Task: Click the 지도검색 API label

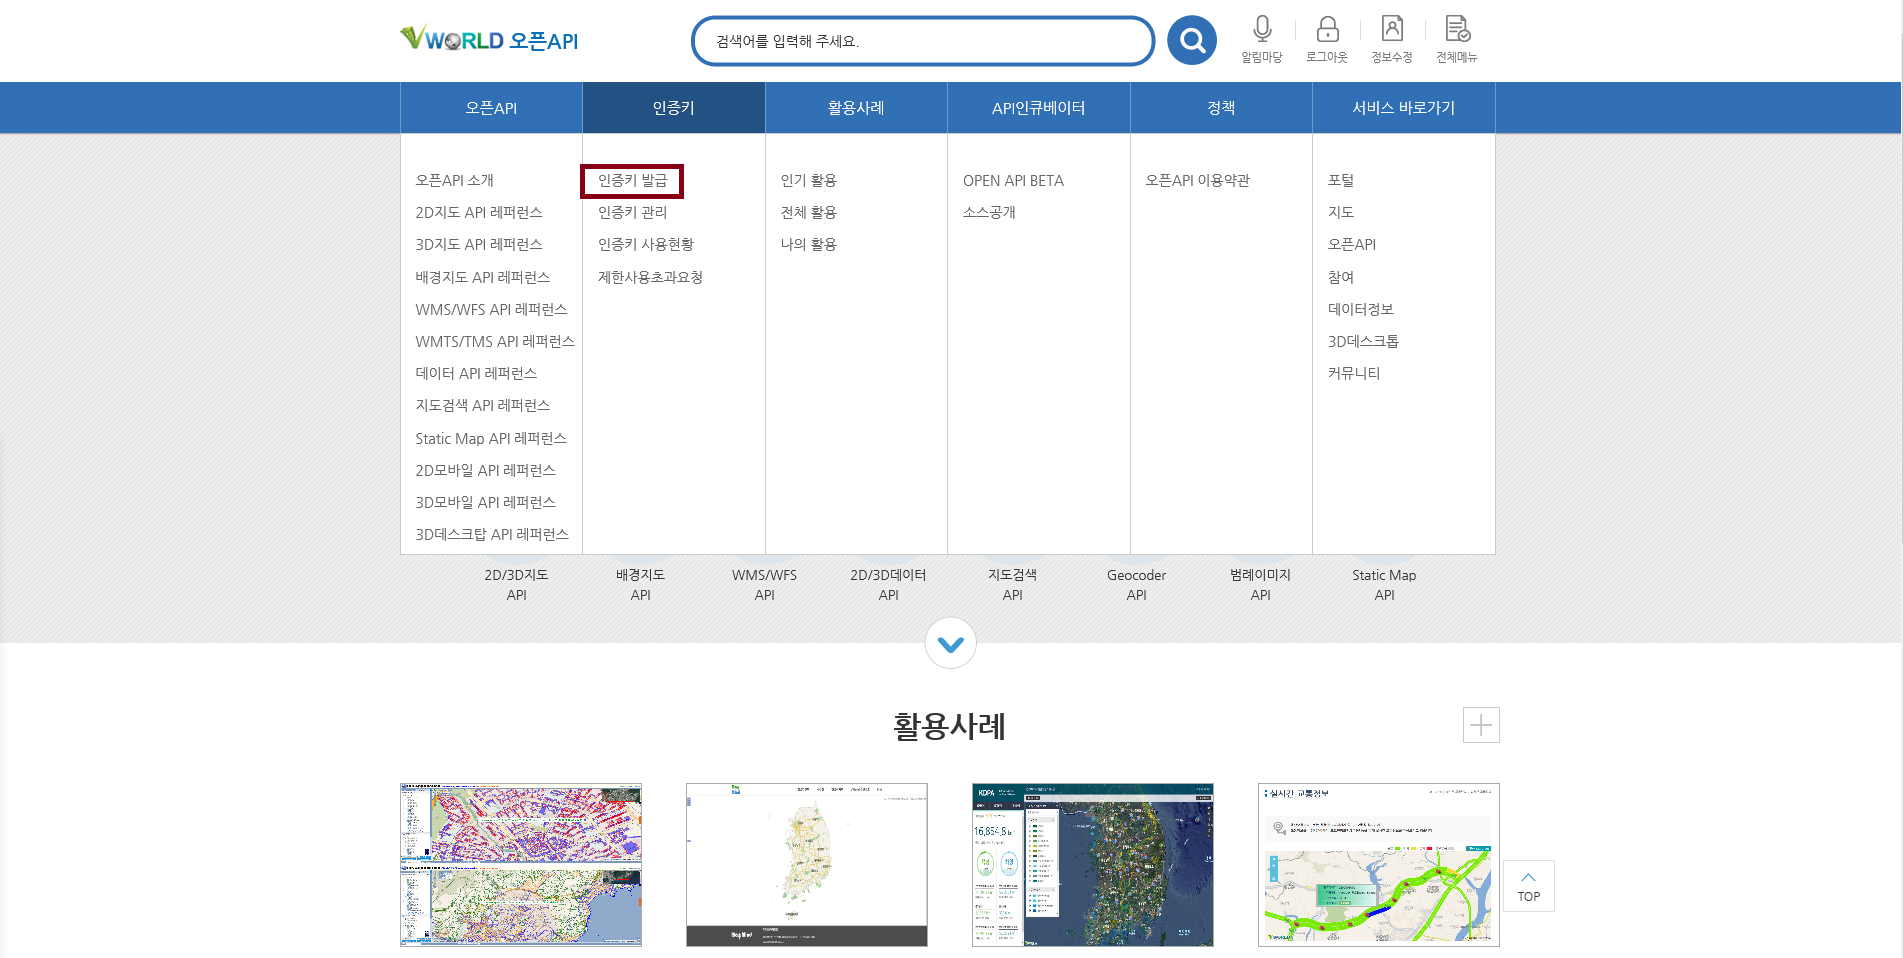Action: [x=1012, y=585]
